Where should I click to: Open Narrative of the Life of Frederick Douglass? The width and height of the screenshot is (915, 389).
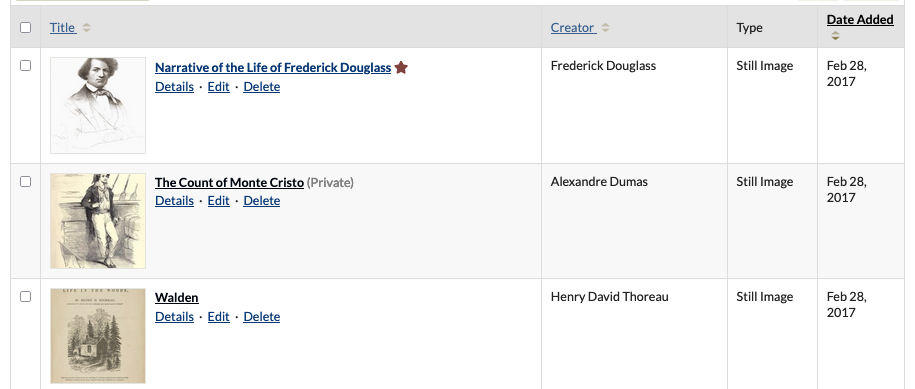[x=273, y=68]
